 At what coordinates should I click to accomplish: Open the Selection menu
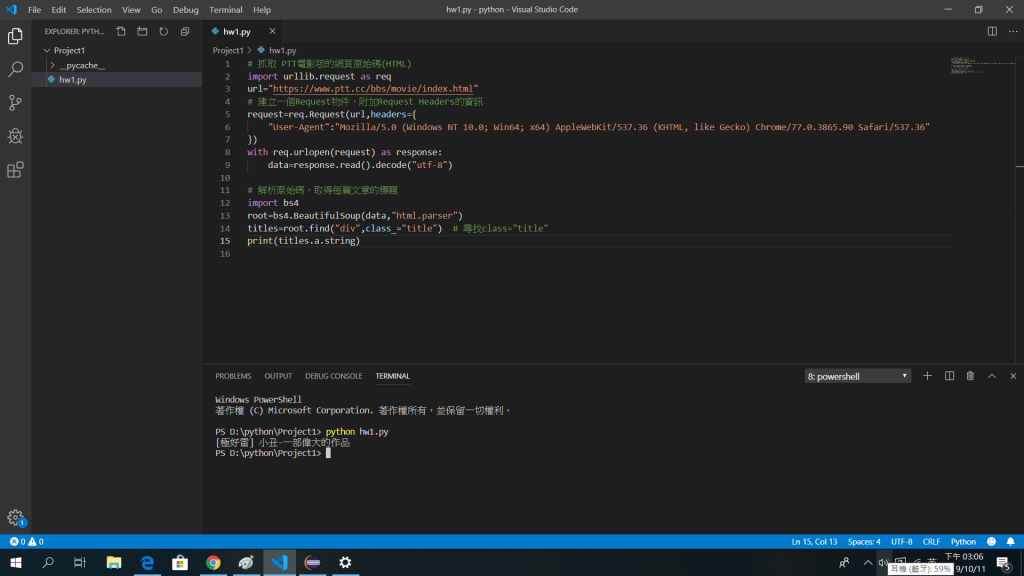point(94,10)
